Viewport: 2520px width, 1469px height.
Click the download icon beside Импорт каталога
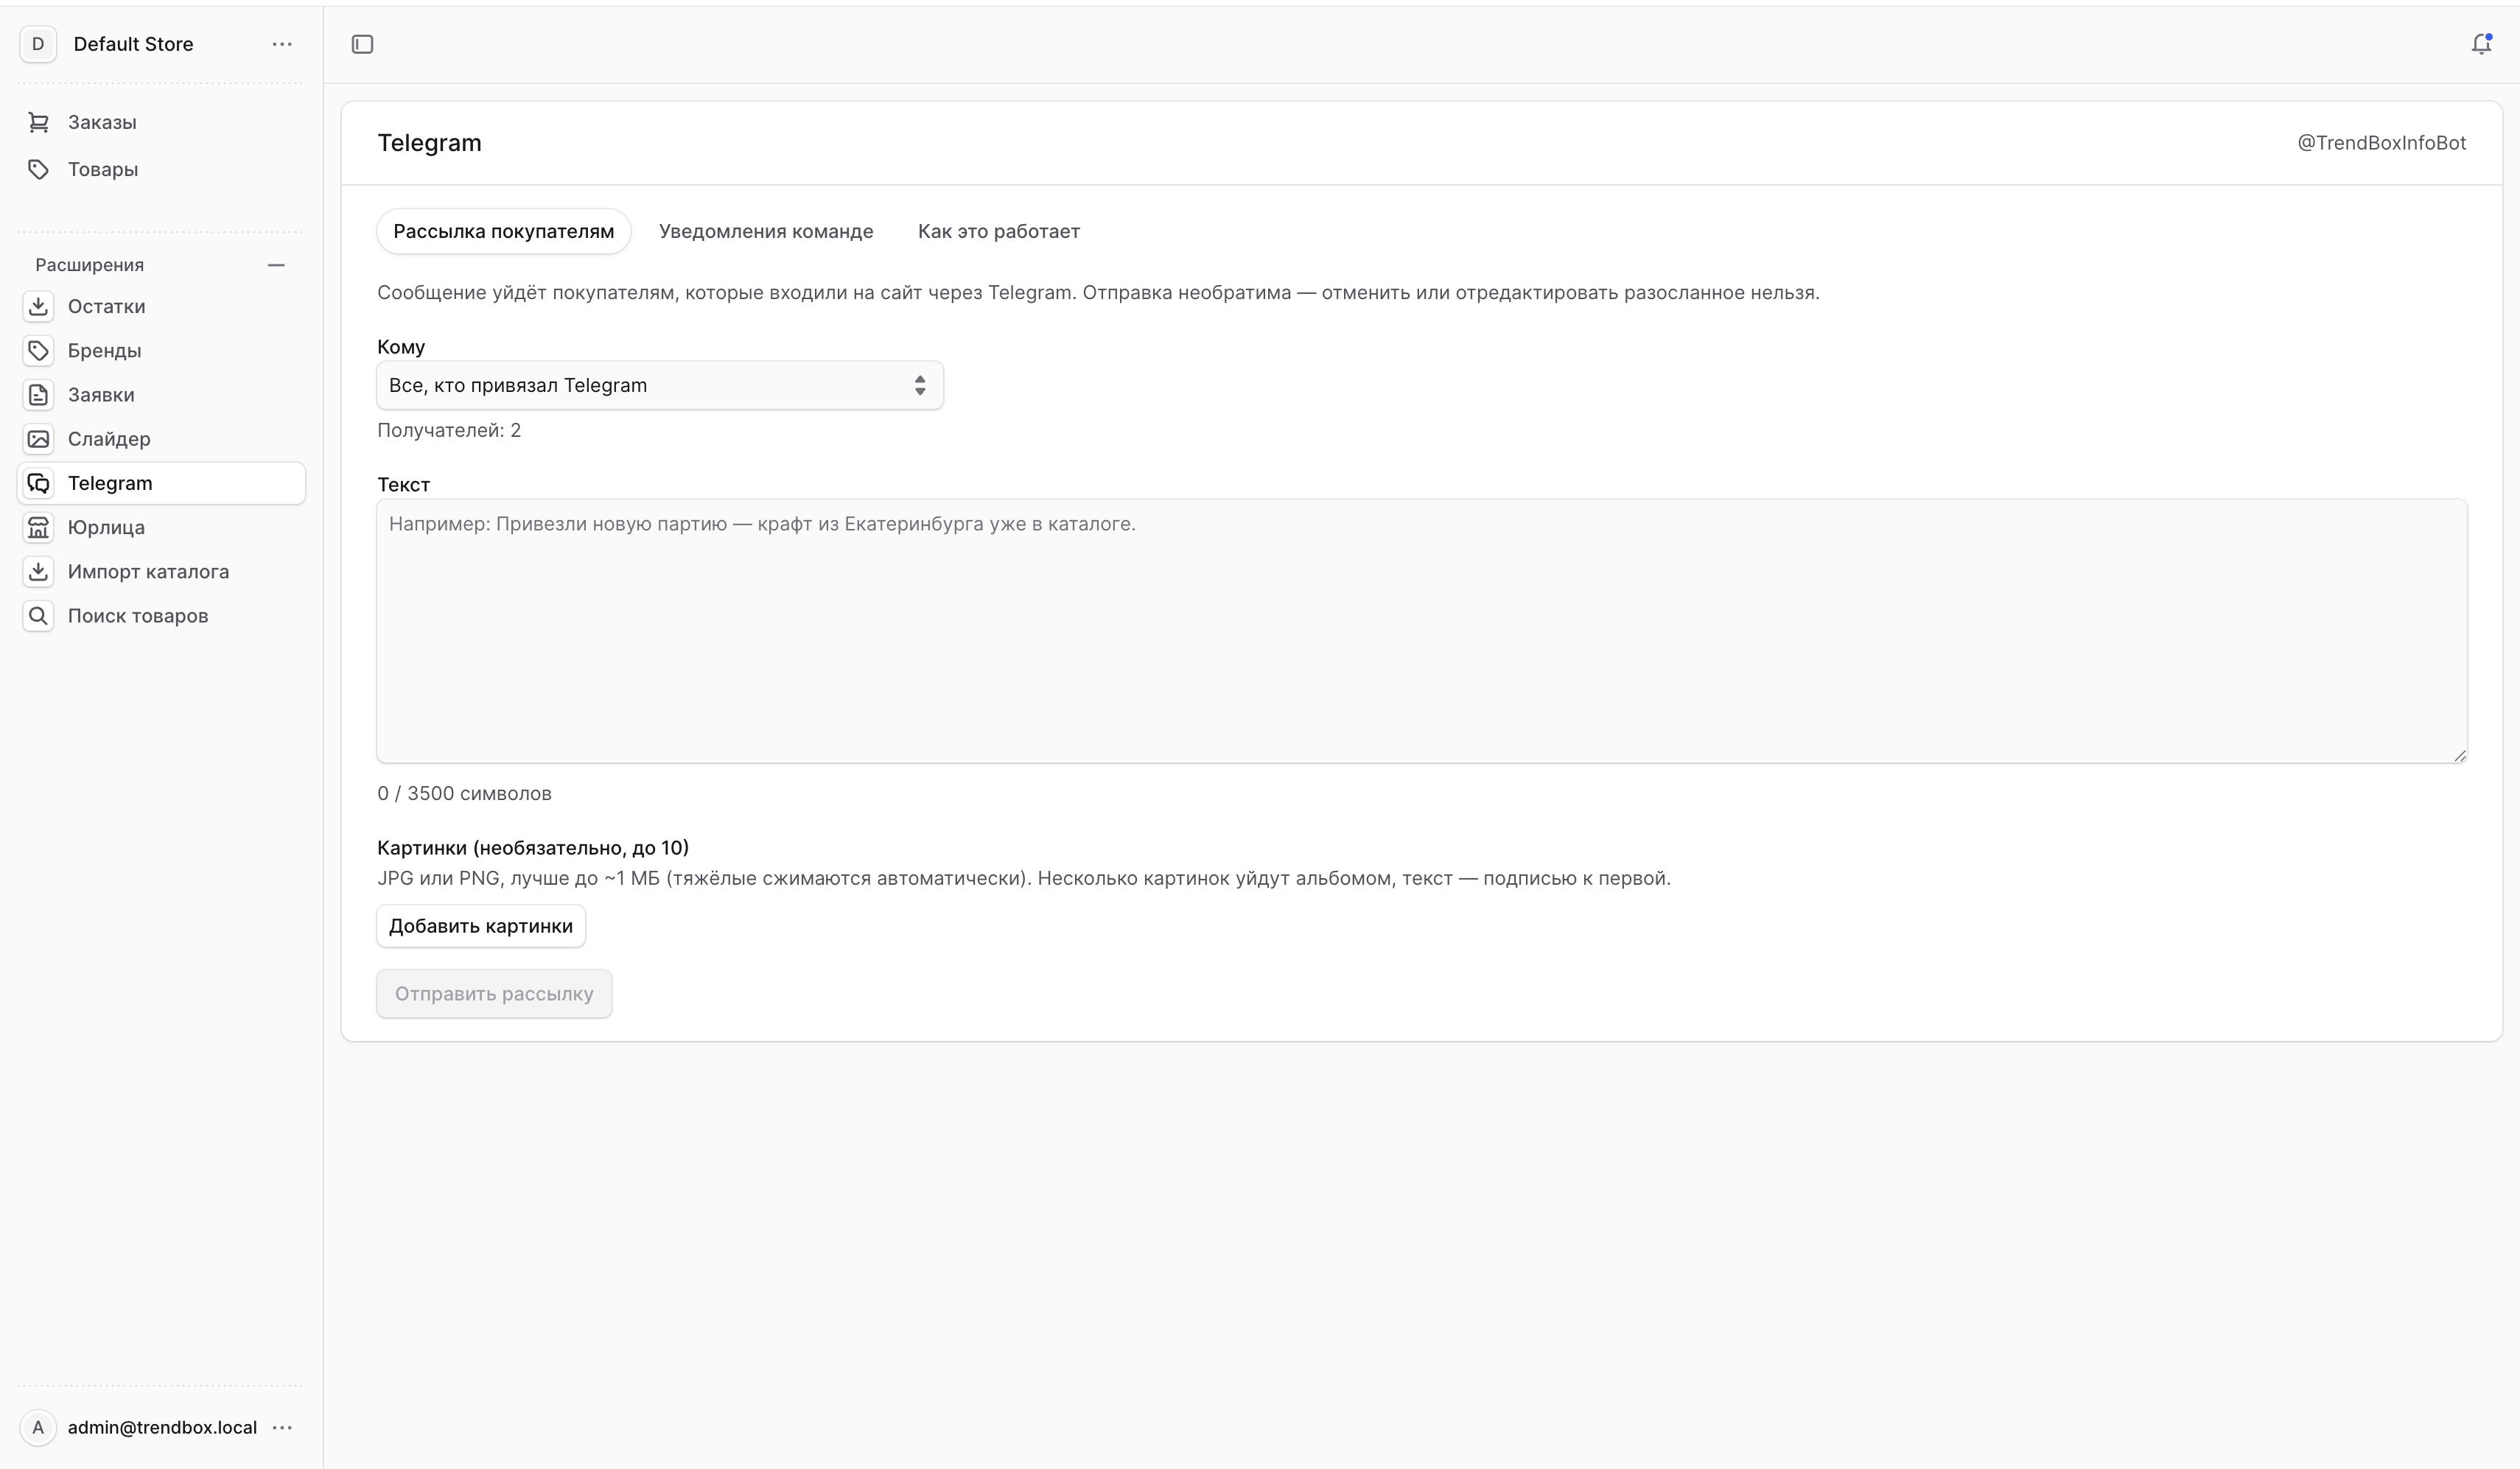click(38, 571)
